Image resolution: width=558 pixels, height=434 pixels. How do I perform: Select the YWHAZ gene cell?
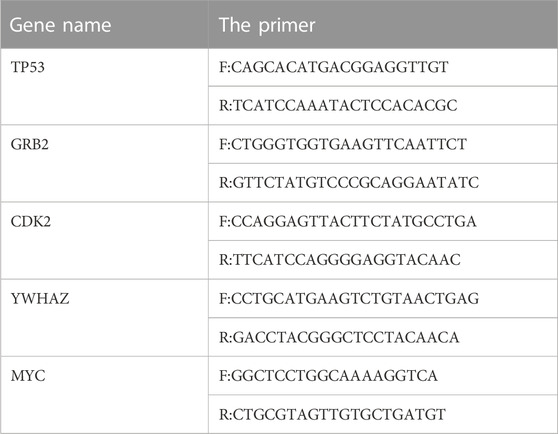click(104, 318)
